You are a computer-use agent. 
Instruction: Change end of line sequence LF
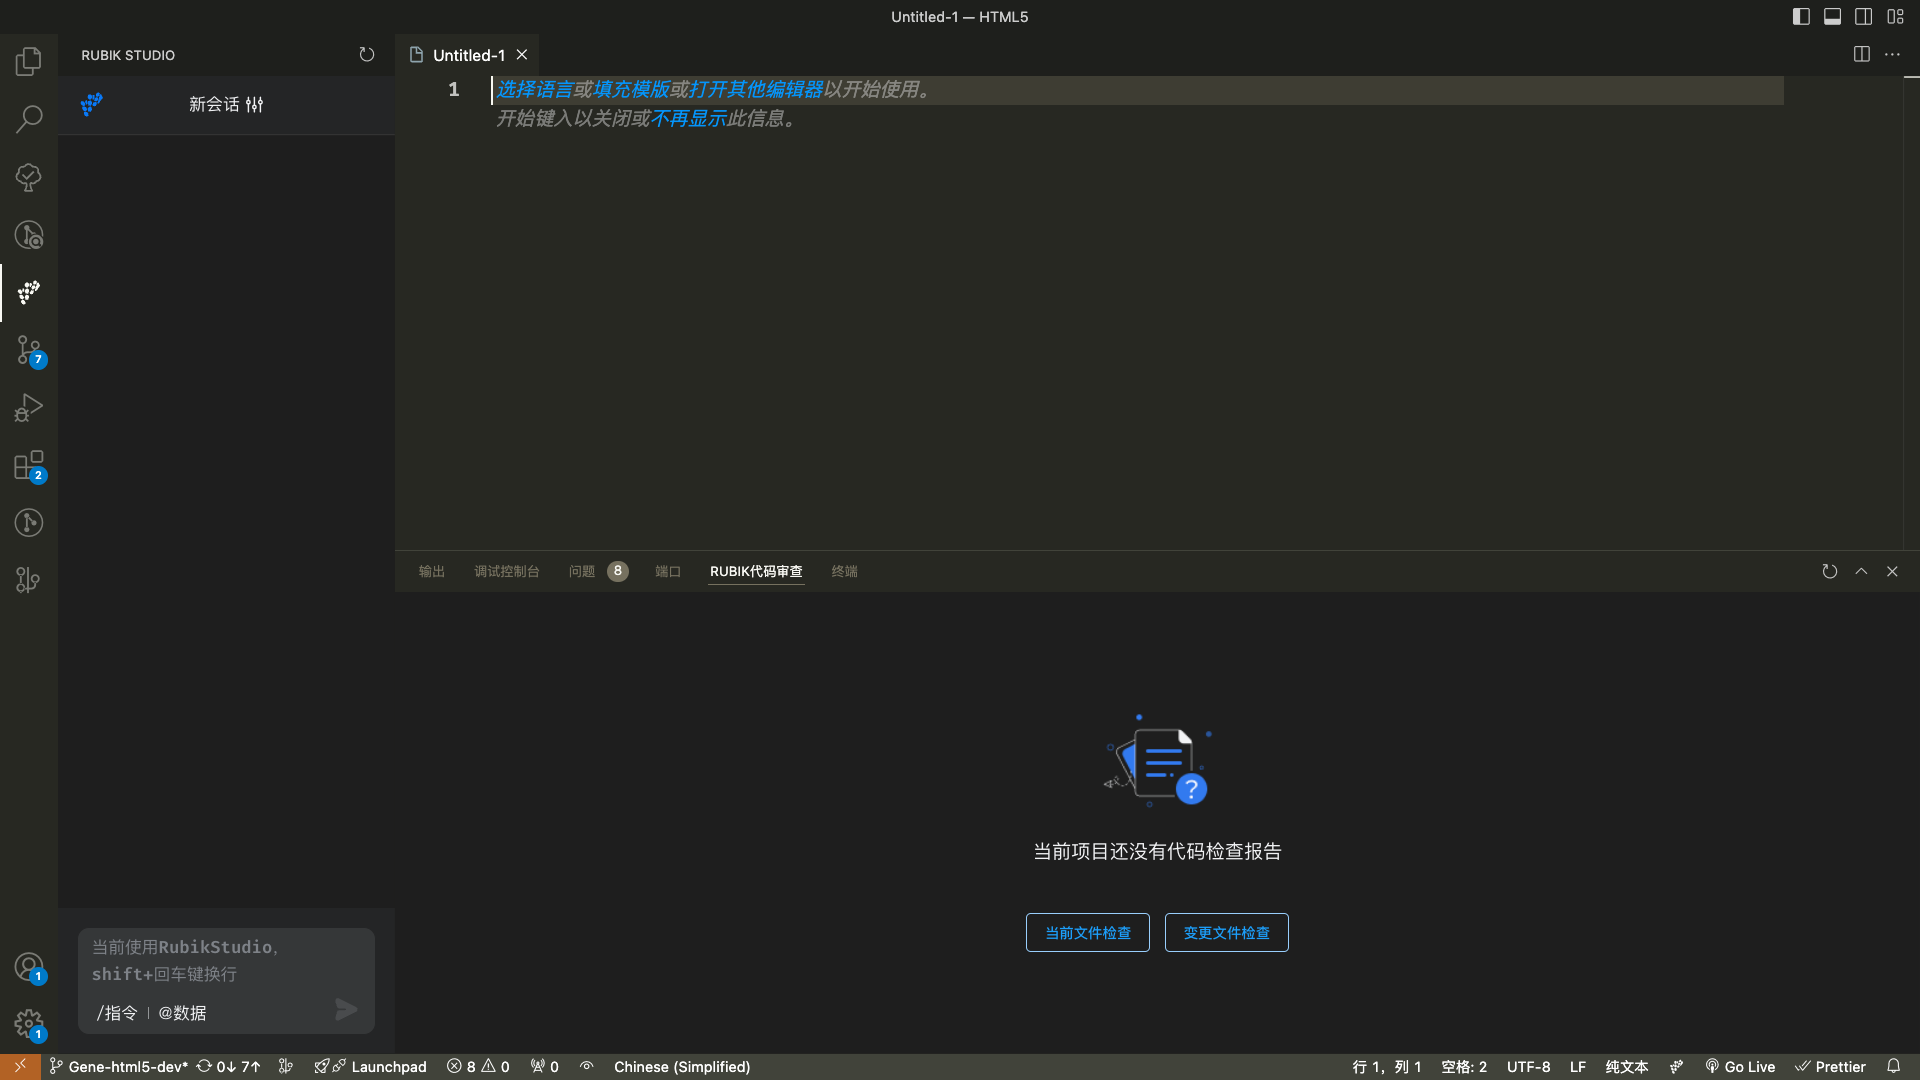1578,1067
